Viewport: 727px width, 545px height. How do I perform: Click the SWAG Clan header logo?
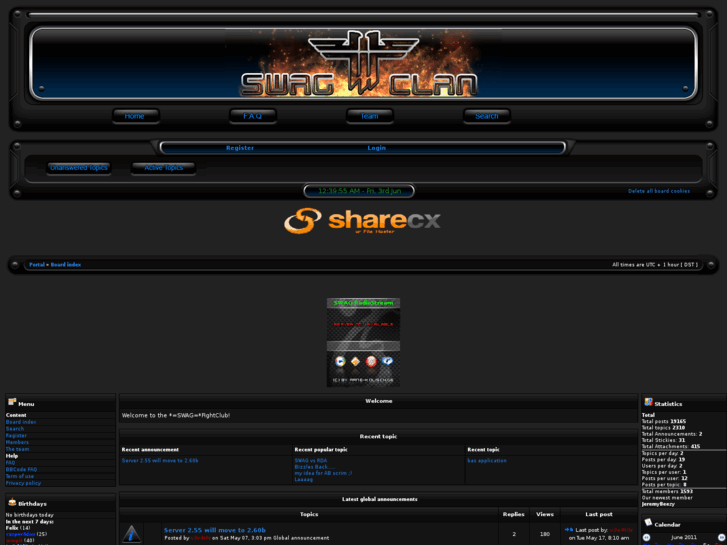click(x=359, y=63)
